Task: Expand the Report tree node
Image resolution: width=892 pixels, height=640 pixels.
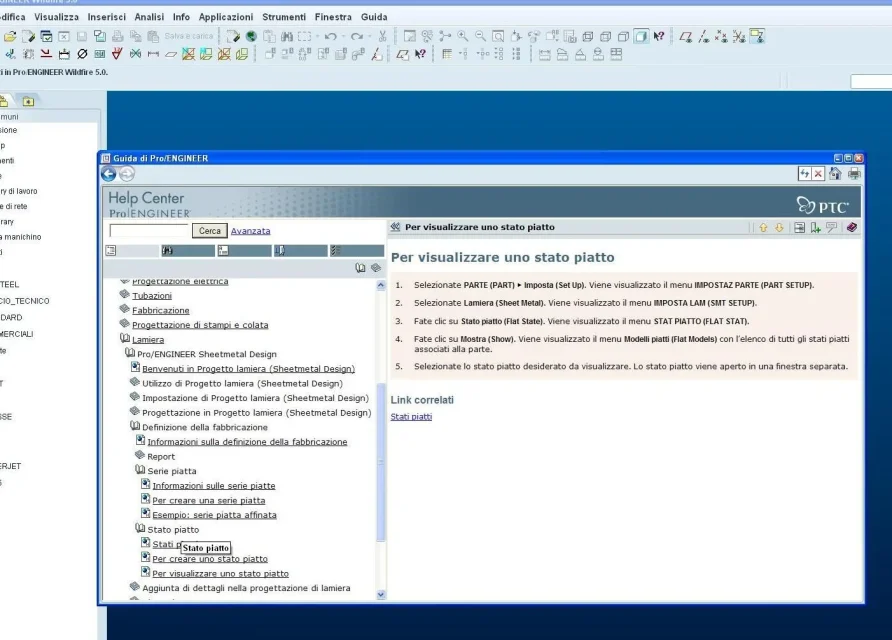Action: point(140,455)
